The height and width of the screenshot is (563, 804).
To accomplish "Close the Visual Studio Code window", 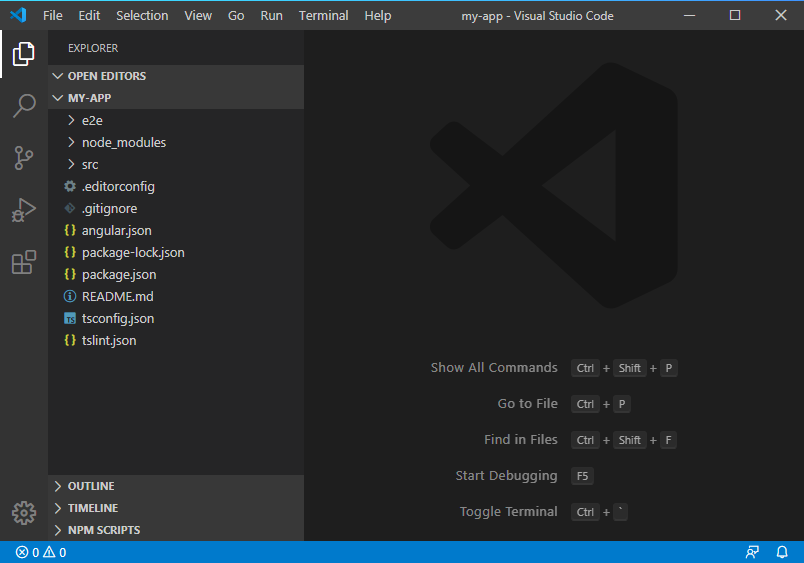I will pos(780,15).
